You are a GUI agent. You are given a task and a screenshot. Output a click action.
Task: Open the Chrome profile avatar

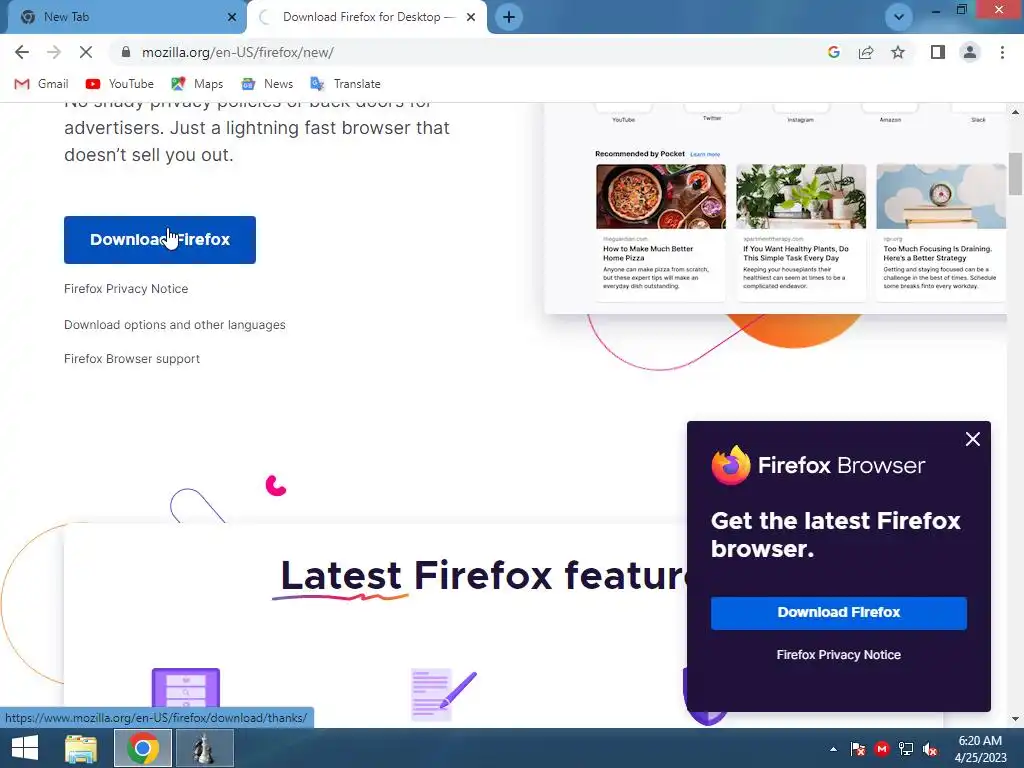(970, 52)
